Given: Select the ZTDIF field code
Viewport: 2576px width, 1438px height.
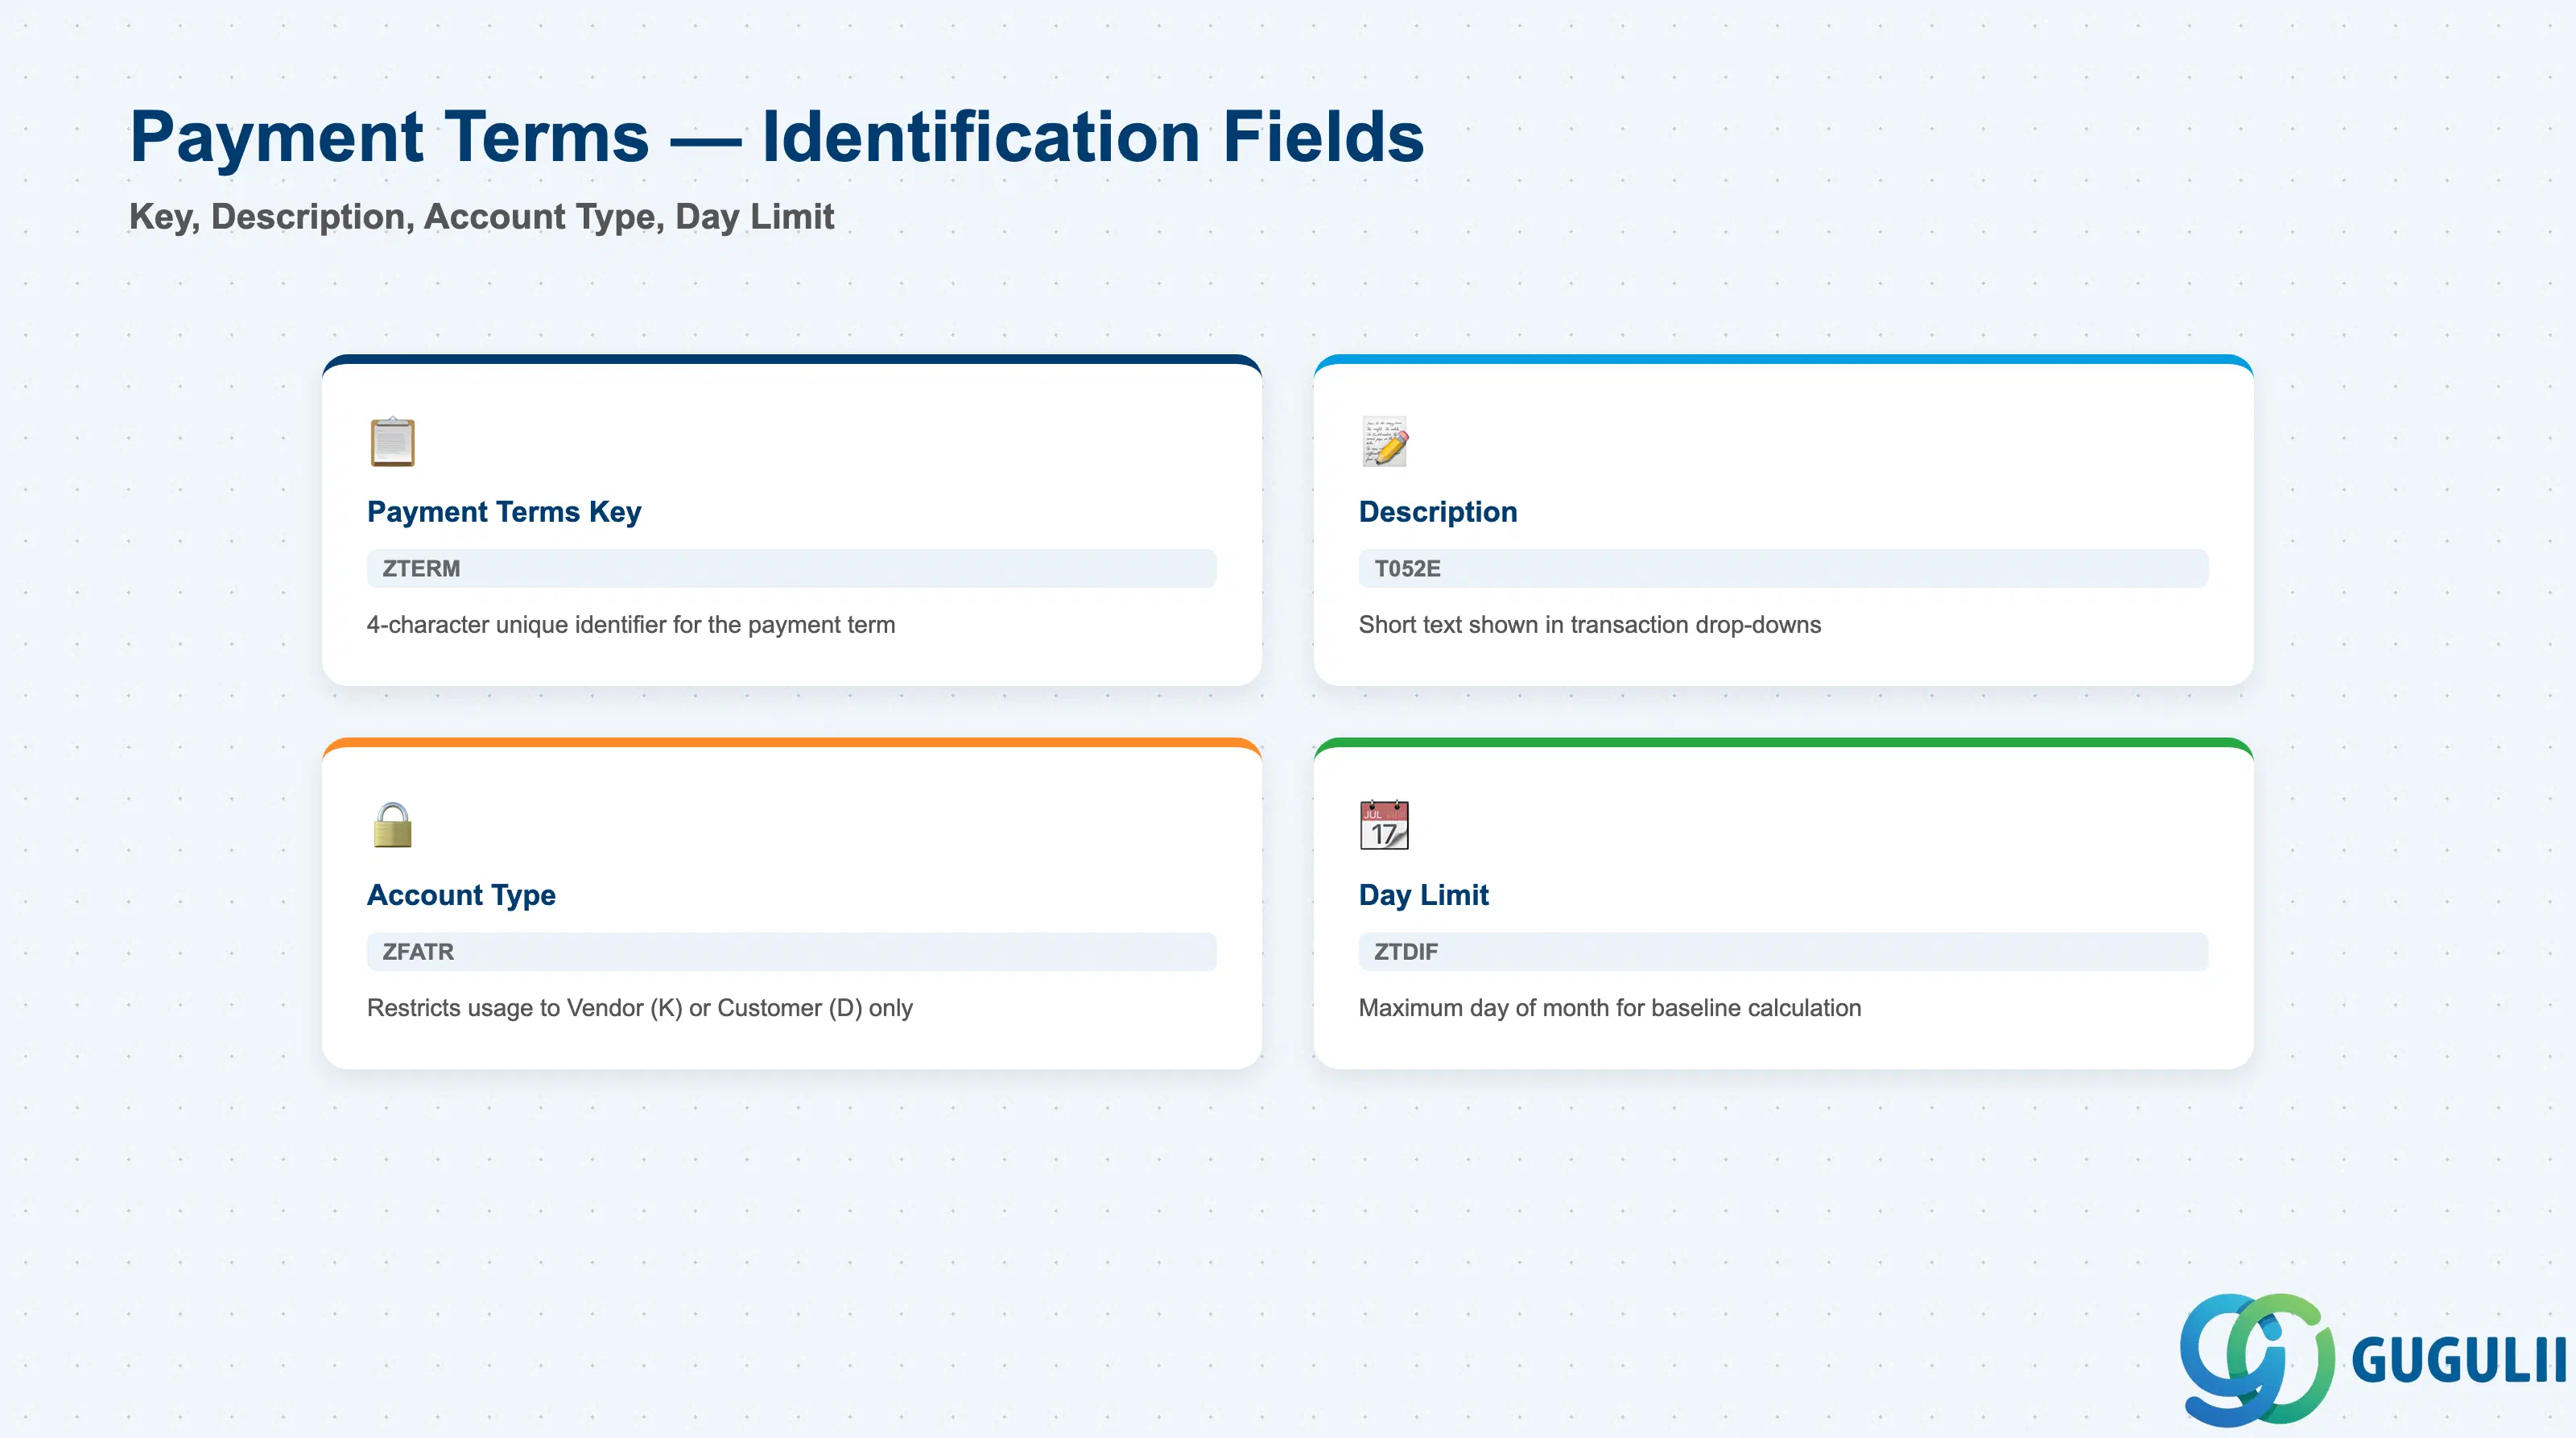Looking at the screenshot, I should tap(1782, 951).
